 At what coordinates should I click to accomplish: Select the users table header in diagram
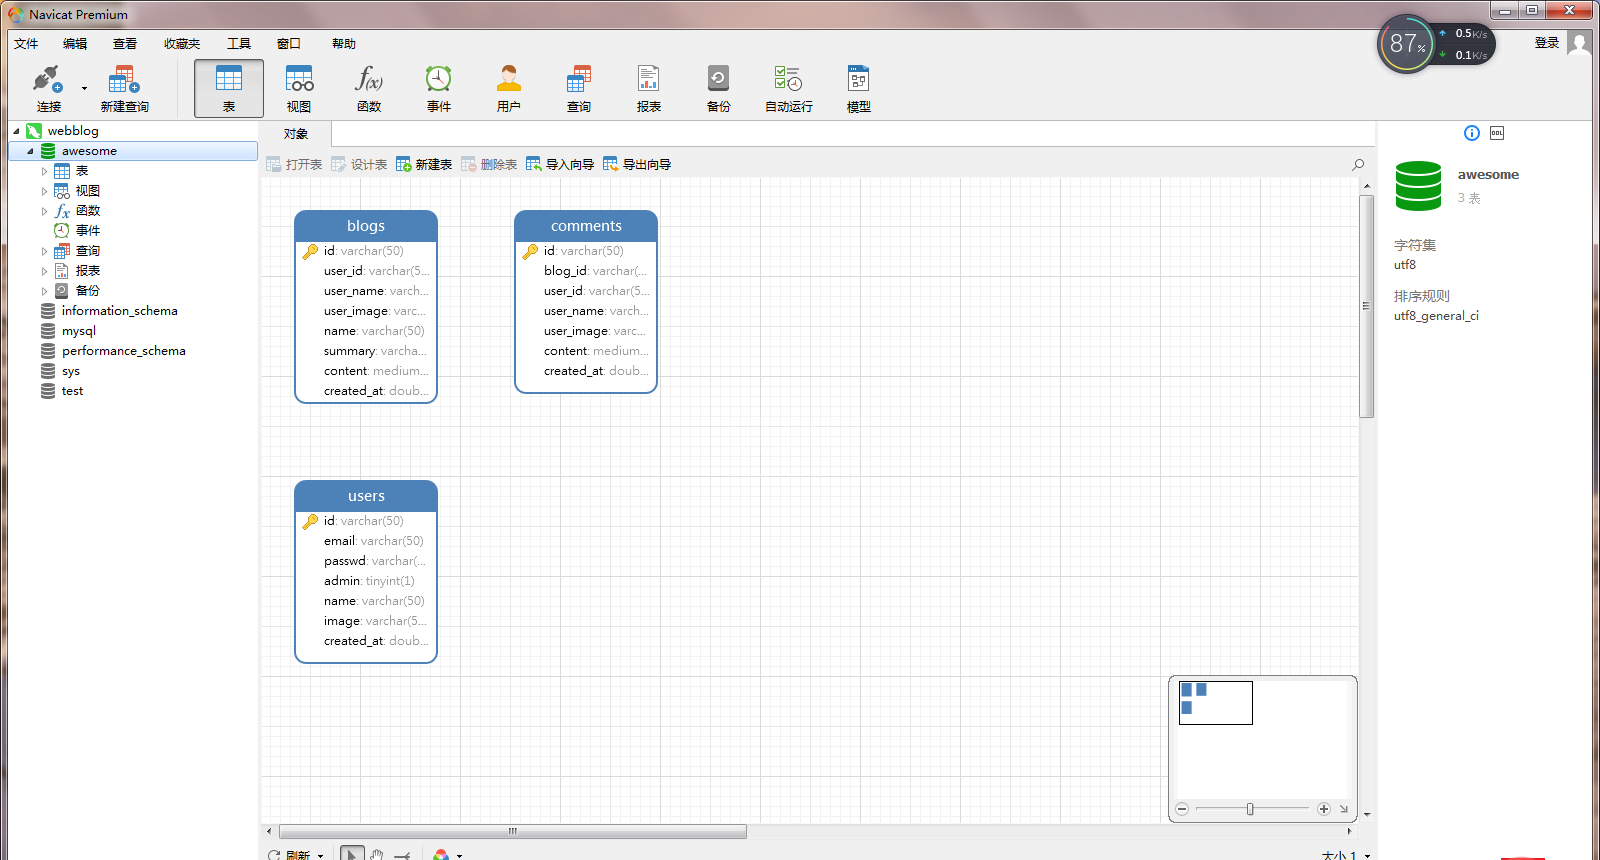(x=366, y=496)
